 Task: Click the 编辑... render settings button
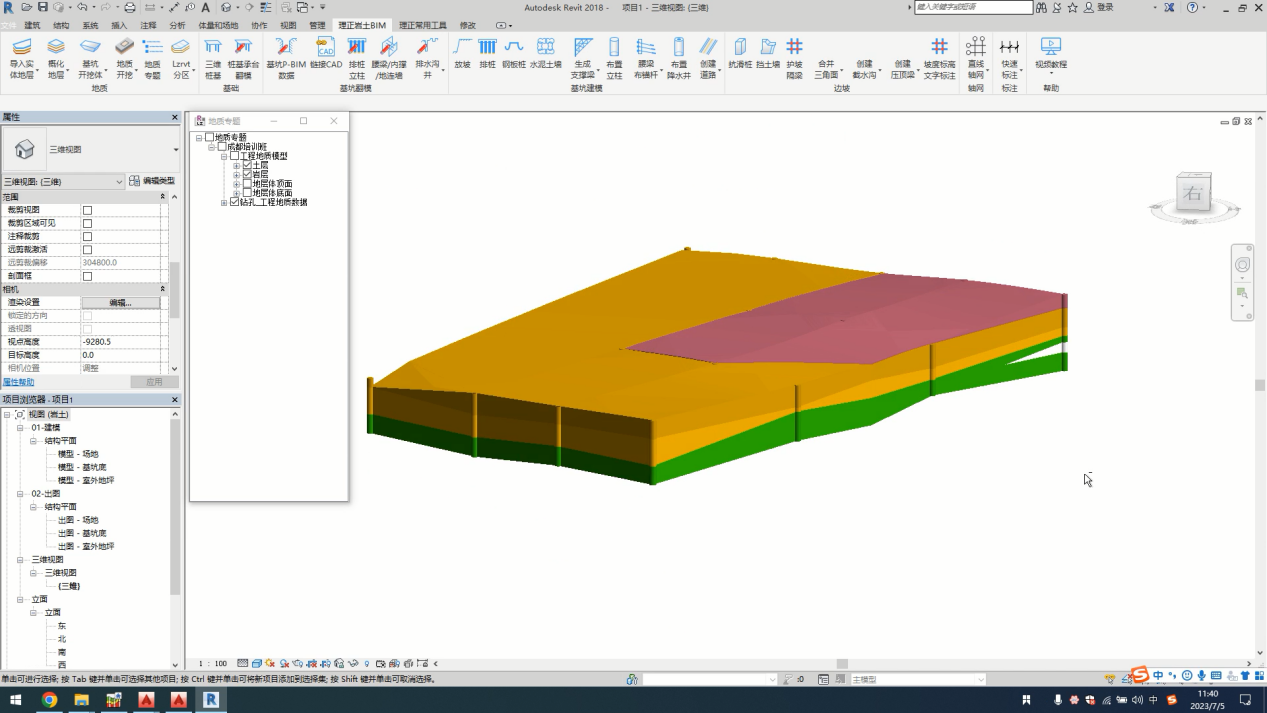[x=120, y=302]
